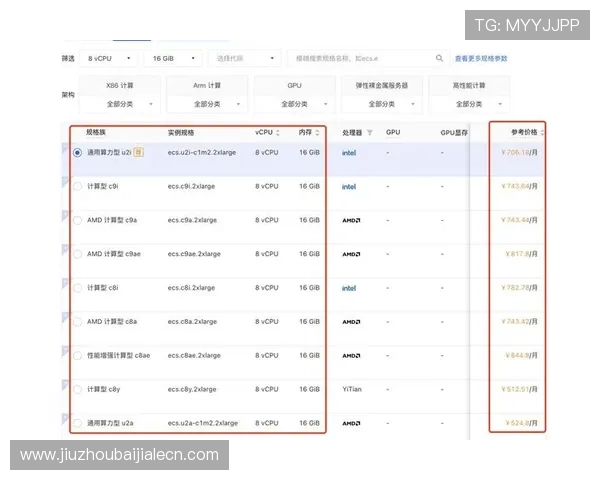Click ecs.c8i.2xlarge instance name
This screenshot has width=600, height=480.
pyautogui.click(x=191, y=288)
